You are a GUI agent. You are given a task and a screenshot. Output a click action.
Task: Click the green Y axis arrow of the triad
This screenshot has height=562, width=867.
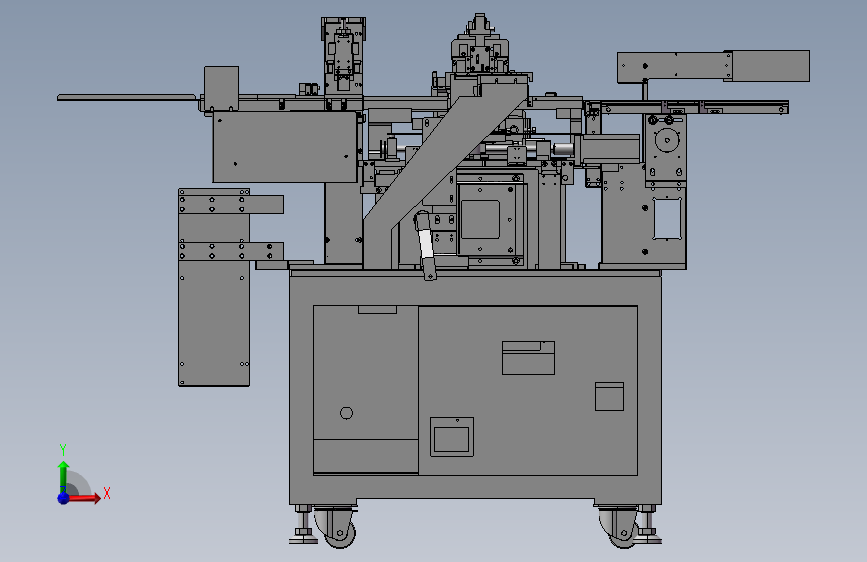click(x=64, y=477)
